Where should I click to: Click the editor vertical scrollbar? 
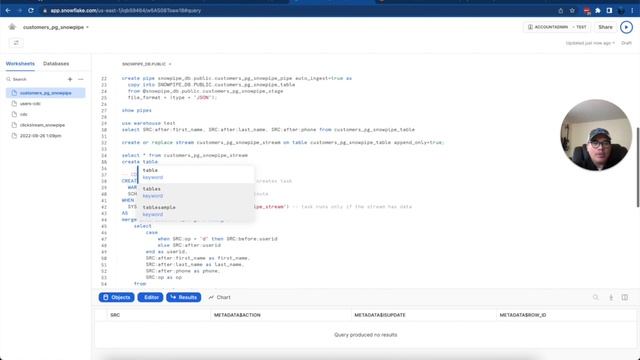638,168
